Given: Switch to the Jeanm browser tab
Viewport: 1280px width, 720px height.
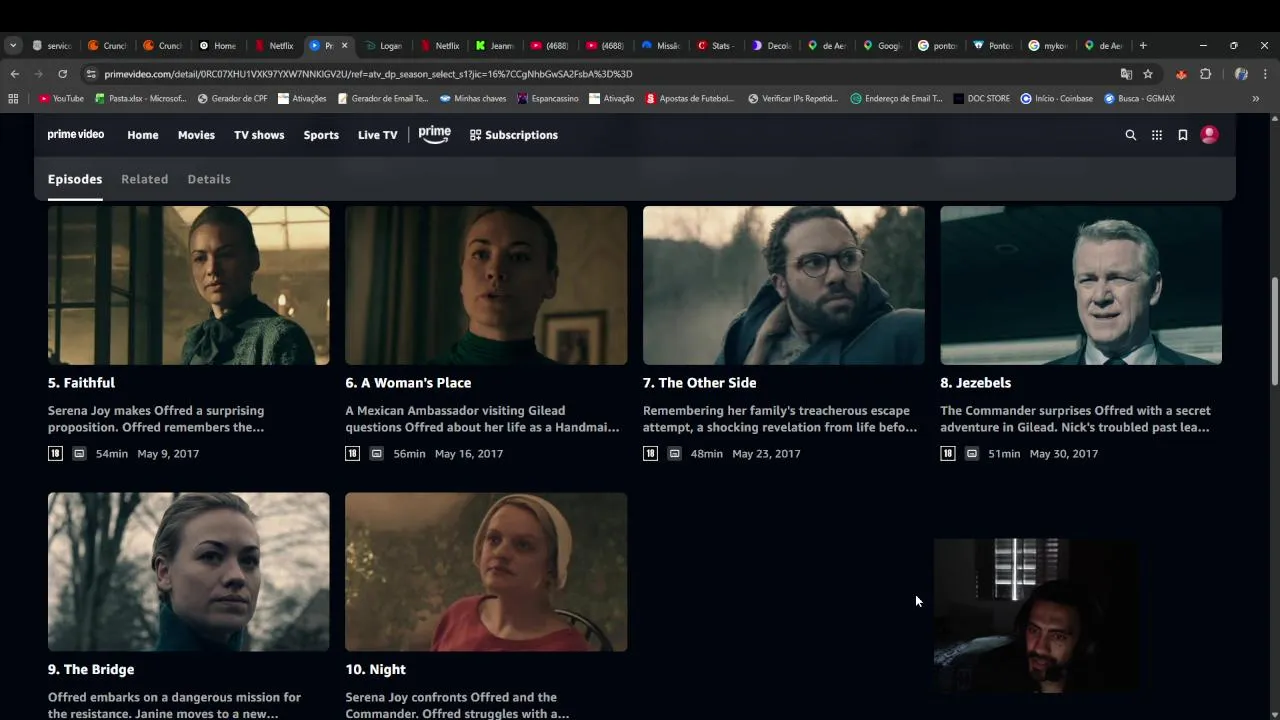Looking at the screenshot, I should [x=494, y=45].
